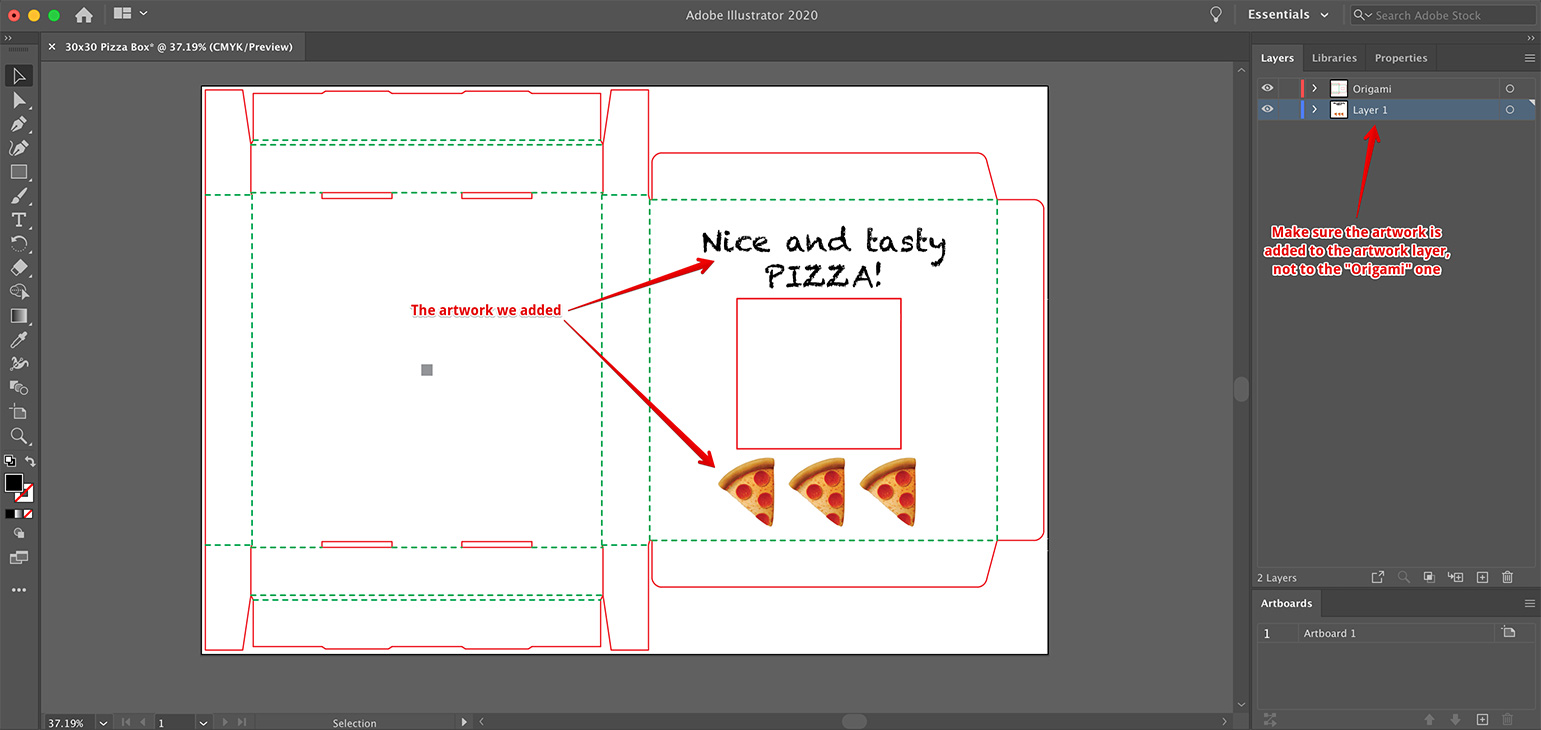The image size is (1541, 730).
Task: Expand the Origami layer contents
Action: (1313, 88)
